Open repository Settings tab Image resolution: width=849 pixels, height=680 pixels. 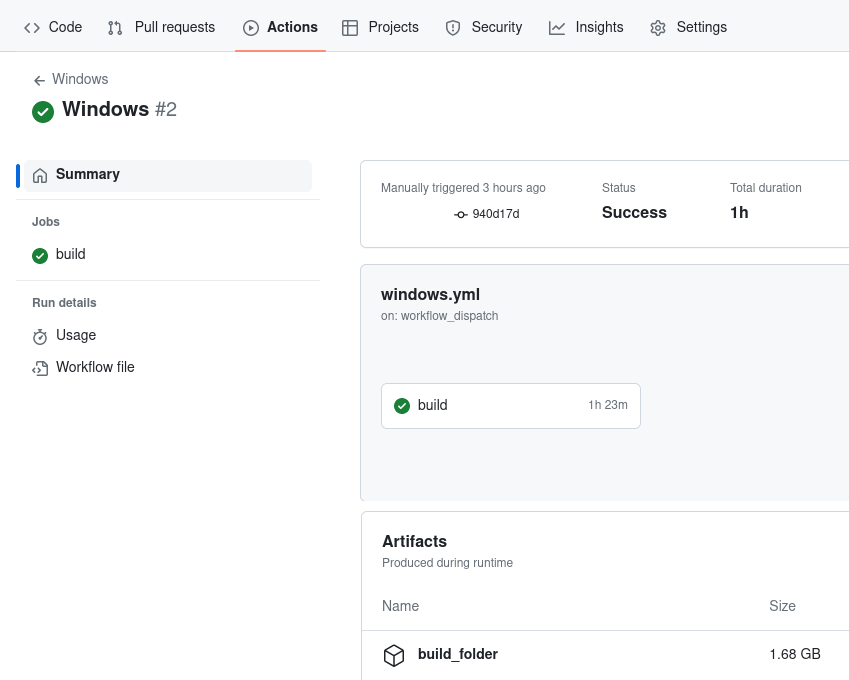click(688, 27)
